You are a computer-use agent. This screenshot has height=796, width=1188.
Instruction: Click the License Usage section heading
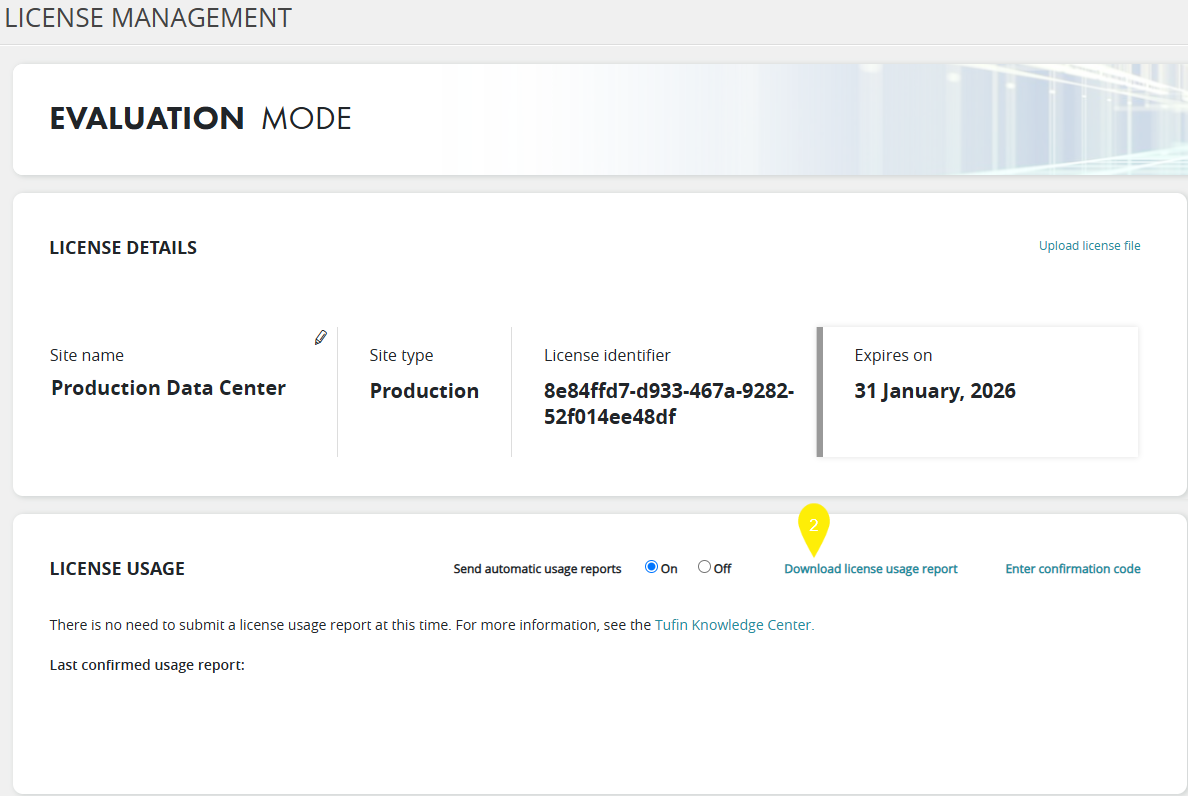pyautogui.click(x=117, y=569)
